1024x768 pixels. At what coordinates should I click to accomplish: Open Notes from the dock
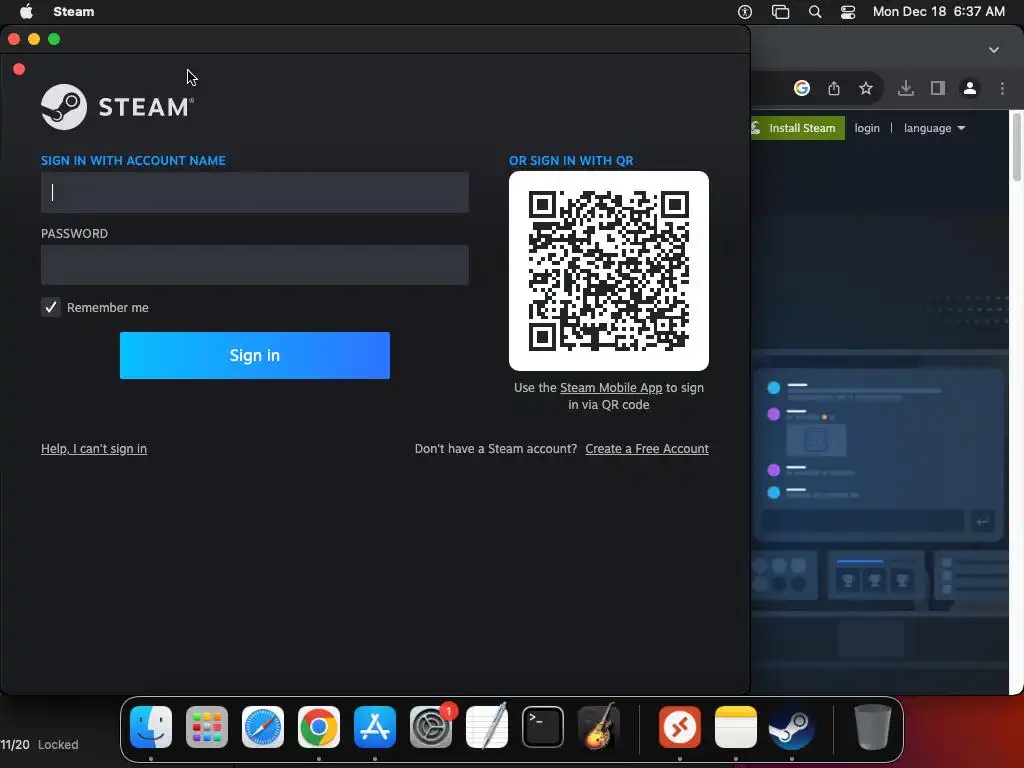736,727
